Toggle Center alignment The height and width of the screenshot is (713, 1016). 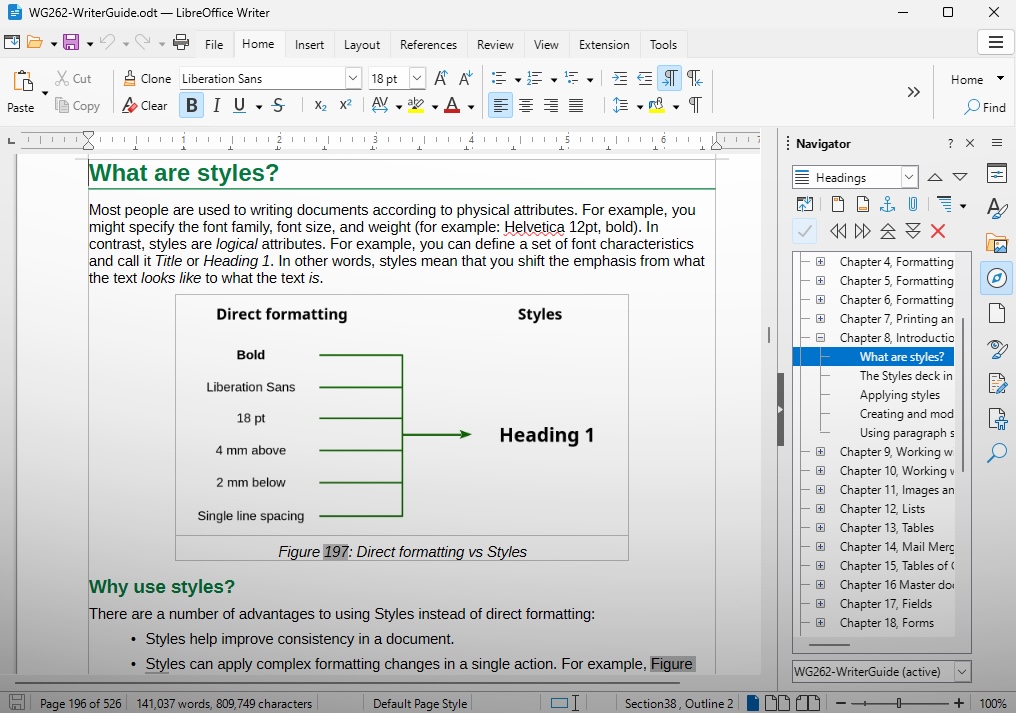[525, 106]
